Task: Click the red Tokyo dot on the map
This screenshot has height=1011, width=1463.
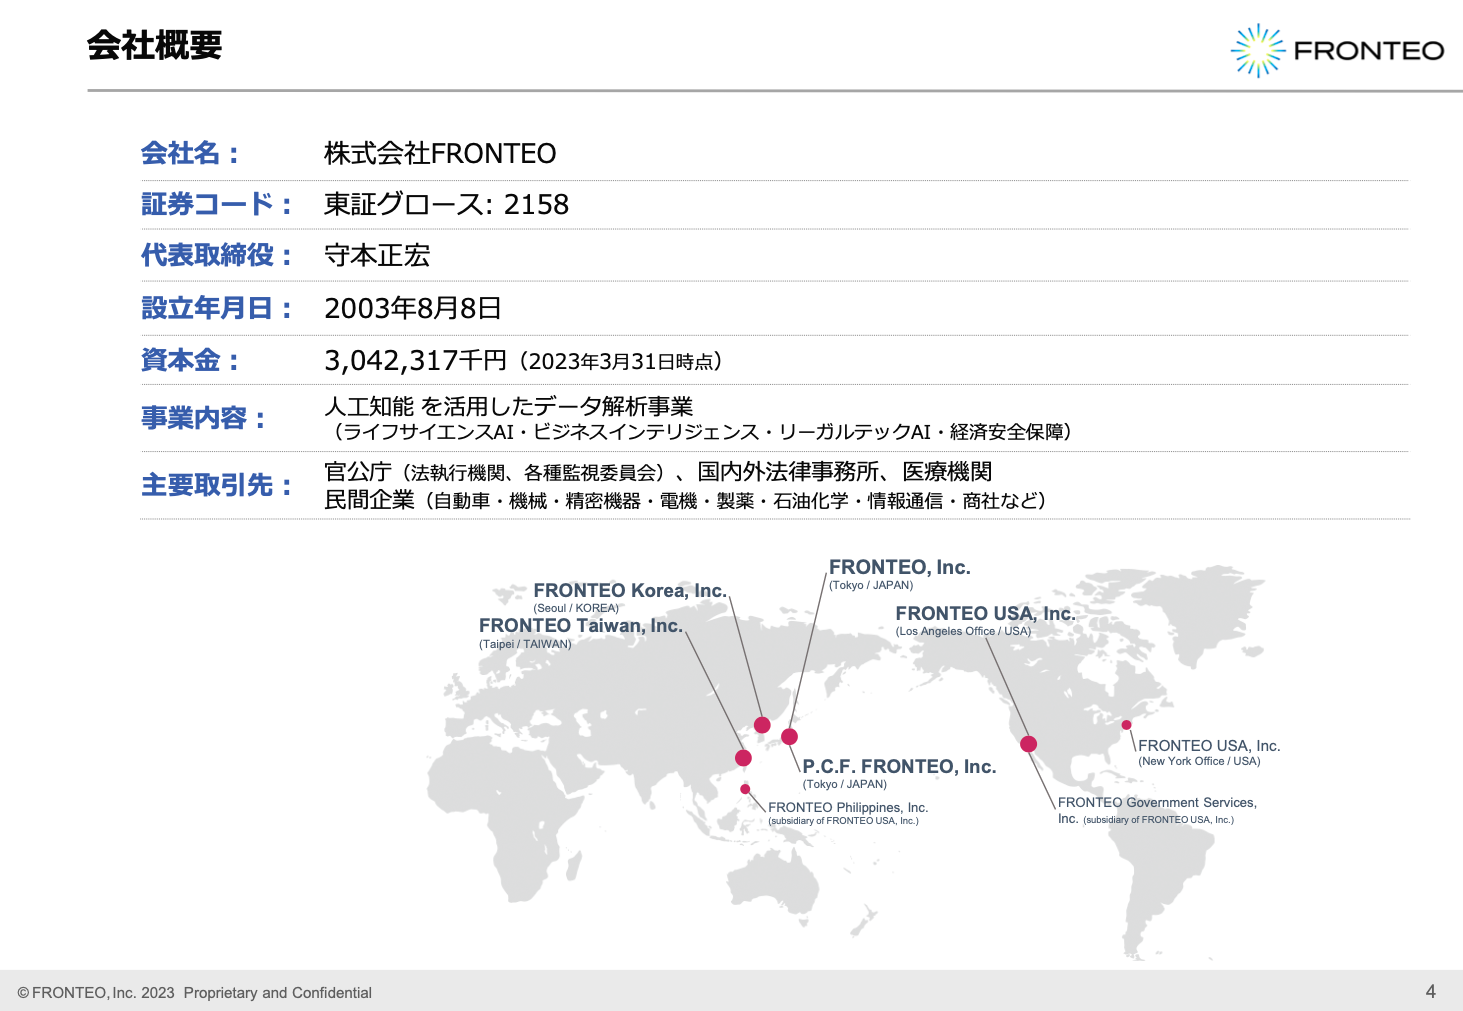Action: [x=789, y=737]
